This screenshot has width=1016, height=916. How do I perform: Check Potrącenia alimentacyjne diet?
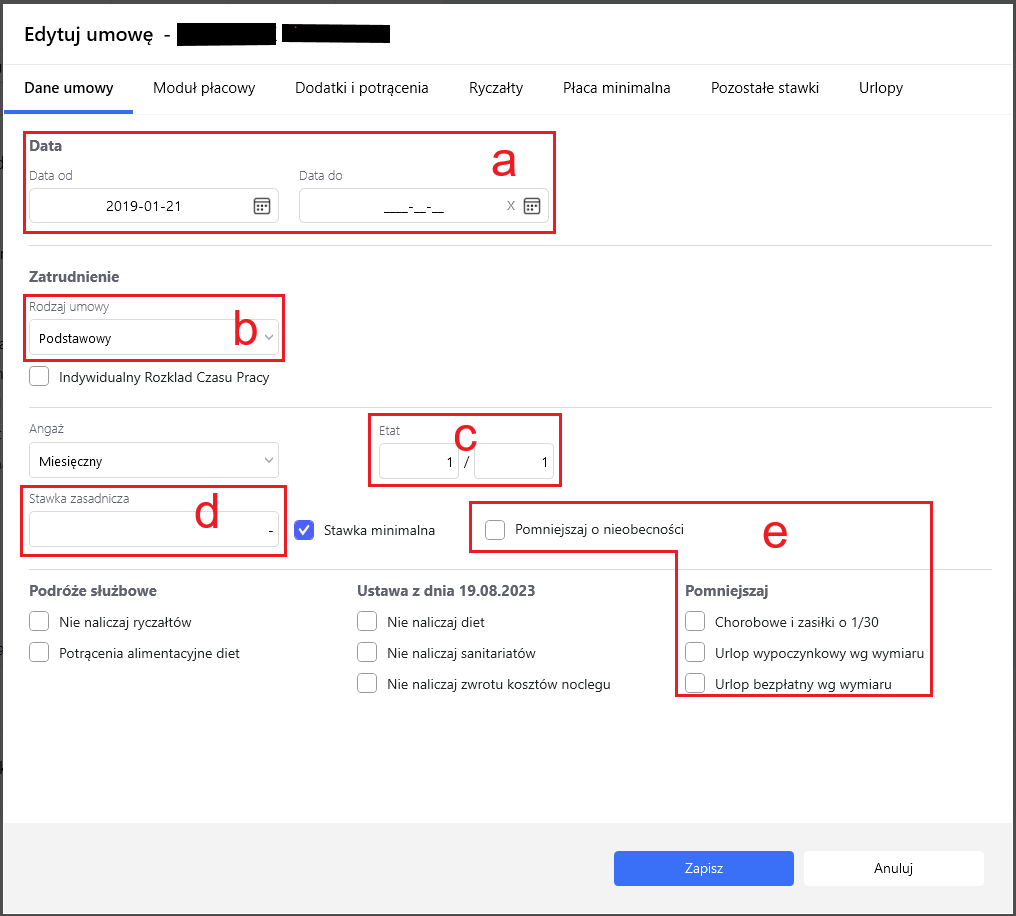[x=40, y=653]
